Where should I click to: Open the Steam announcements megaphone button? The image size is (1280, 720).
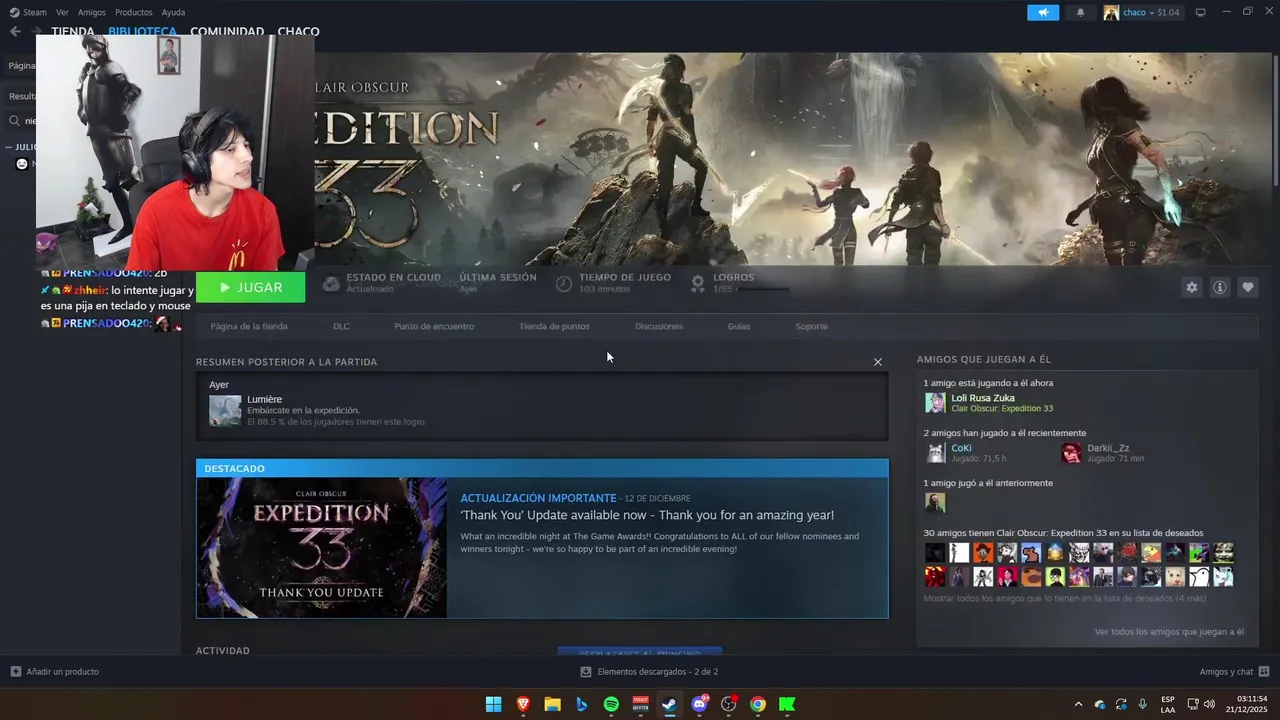pyautogui.click(x=1042, y=13)
